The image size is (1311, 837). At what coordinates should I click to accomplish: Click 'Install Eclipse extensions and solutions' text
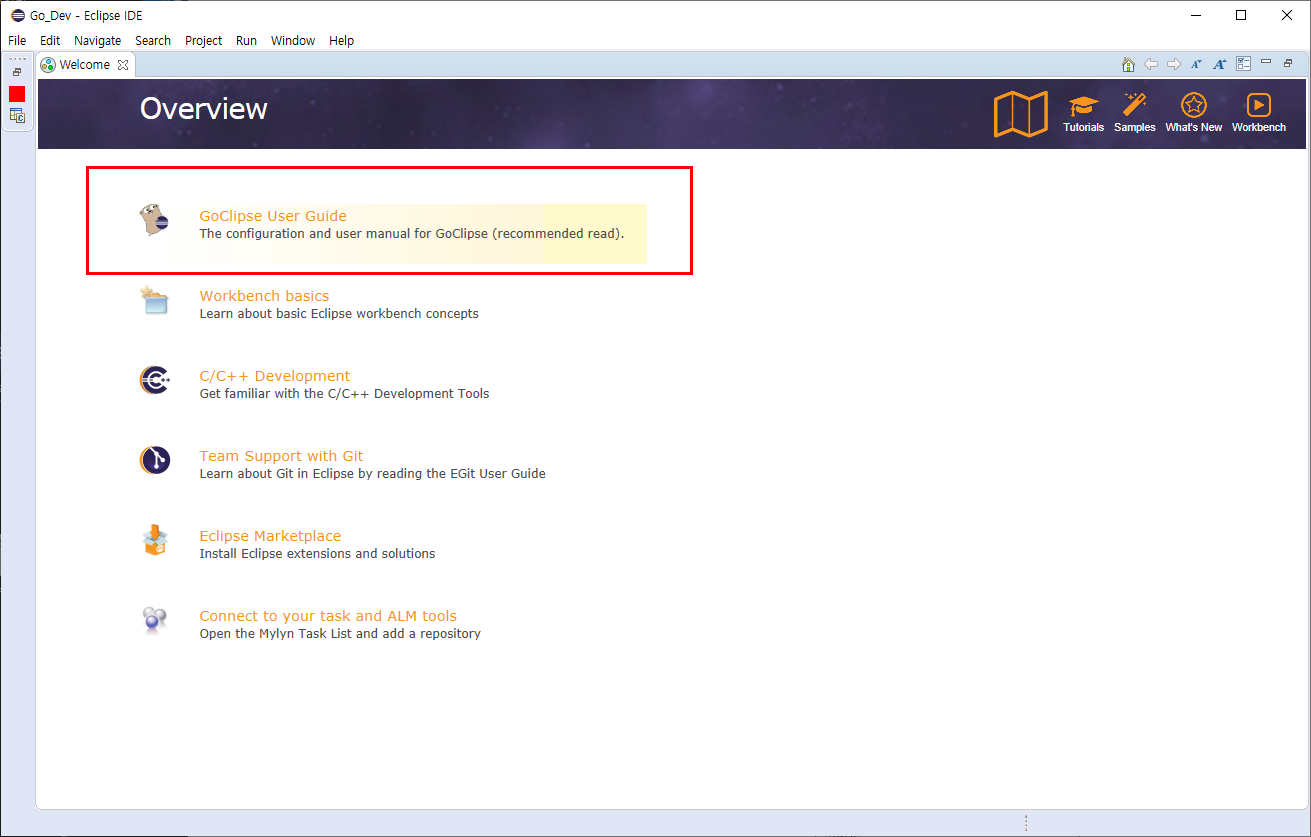click(x=317, y=554)
